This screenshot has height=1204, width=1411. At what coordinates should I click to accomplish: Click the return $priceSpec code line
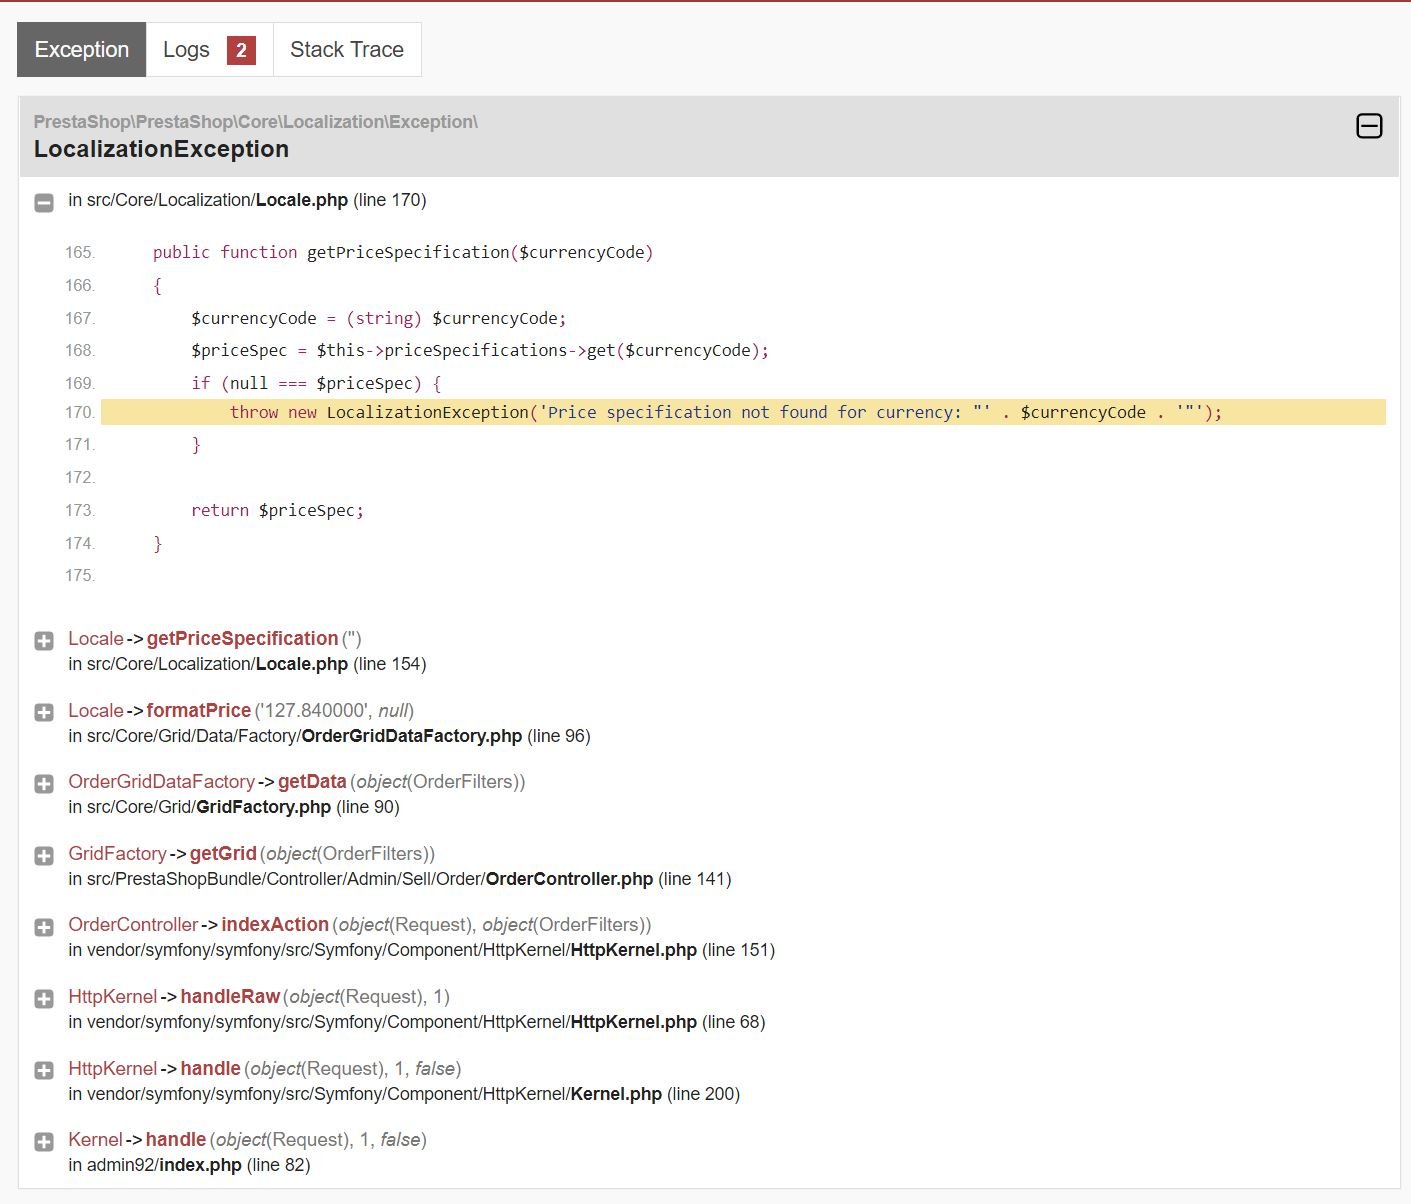(x=278, y=510)
